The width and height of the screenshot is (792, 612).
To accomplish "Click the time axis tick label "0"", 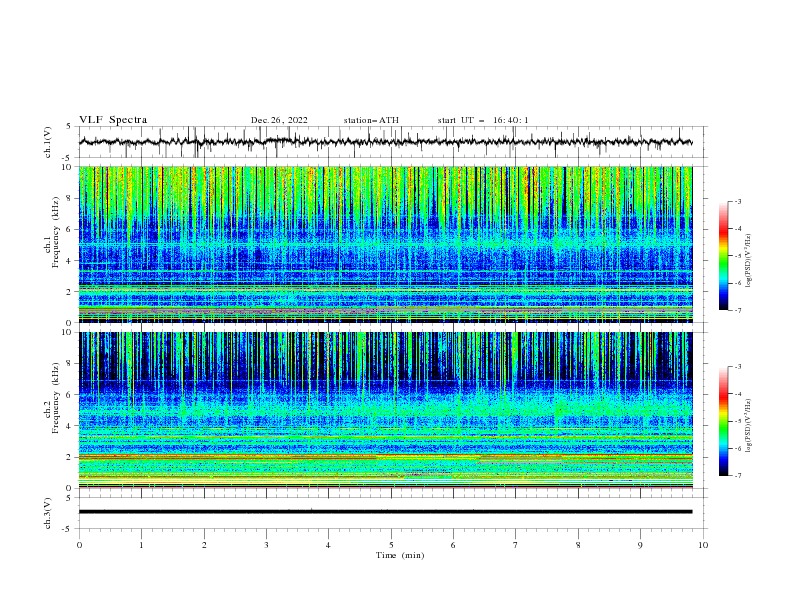I will point(79,545).
